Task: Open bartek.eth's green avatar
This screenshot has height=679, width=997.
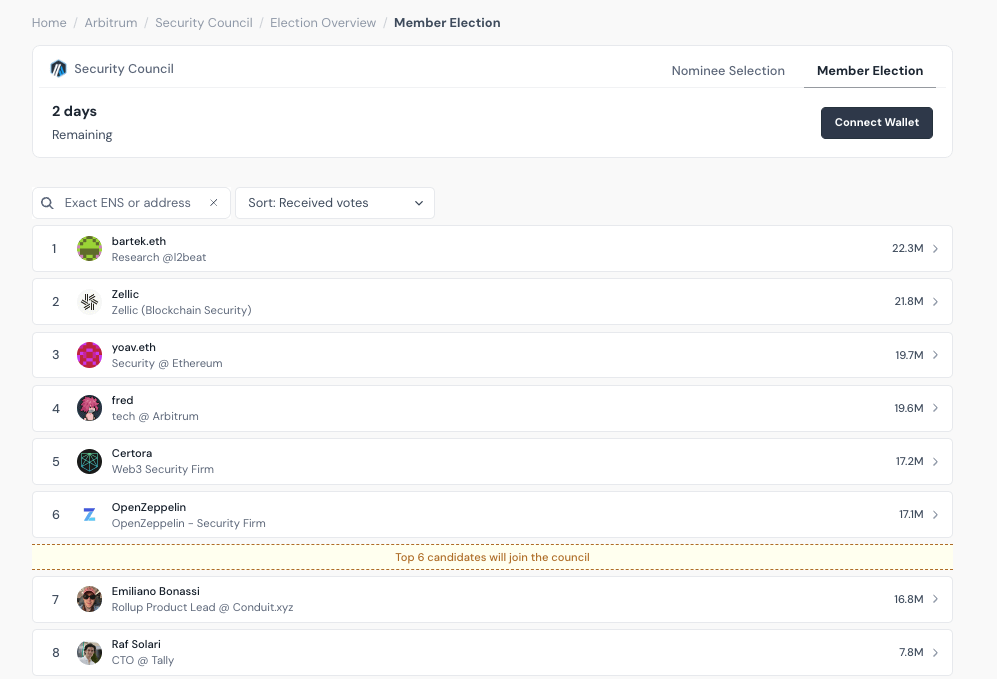Action: tap(90, 249)
